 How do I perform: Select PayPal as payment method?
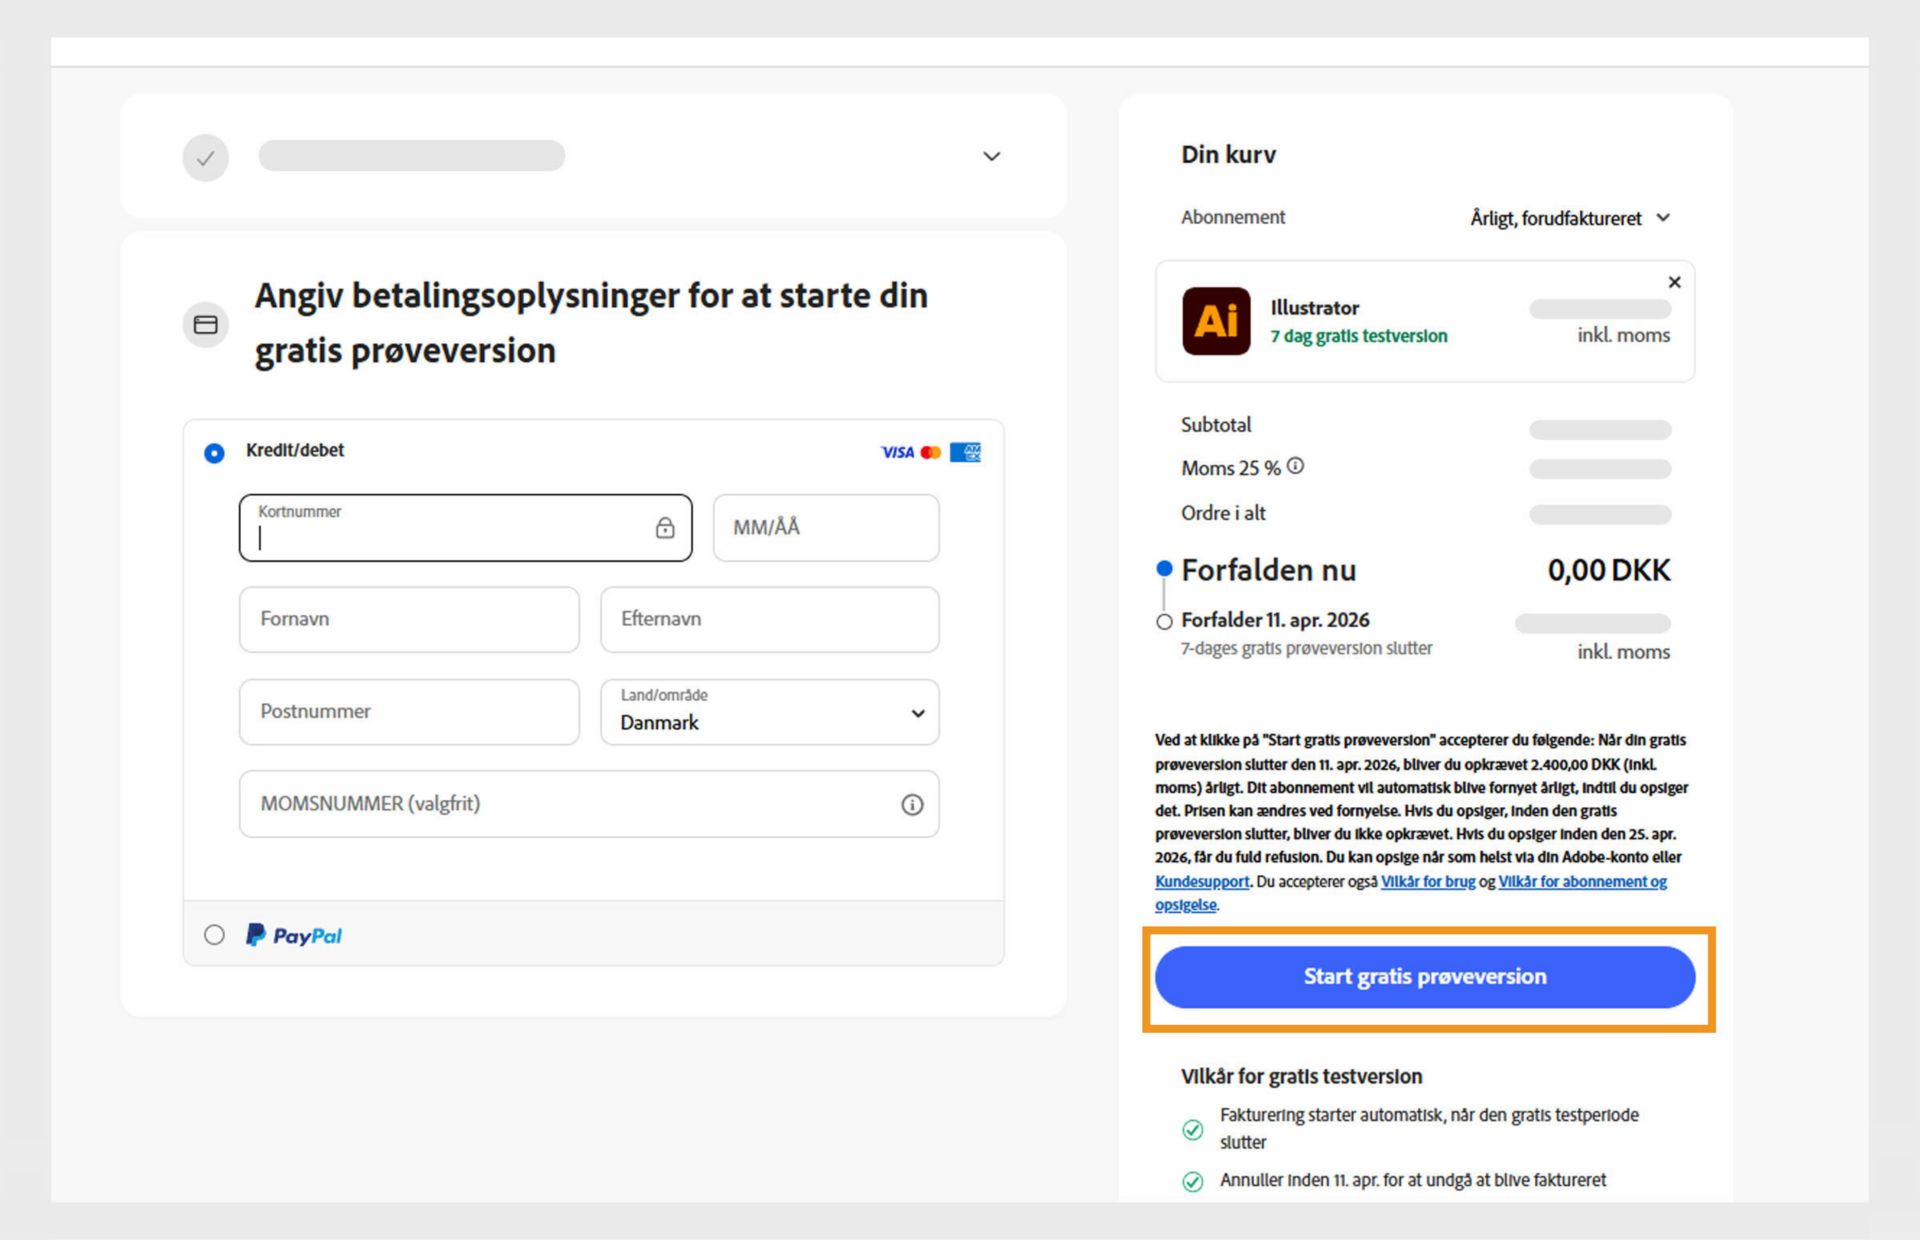click(x=213, y=935)
